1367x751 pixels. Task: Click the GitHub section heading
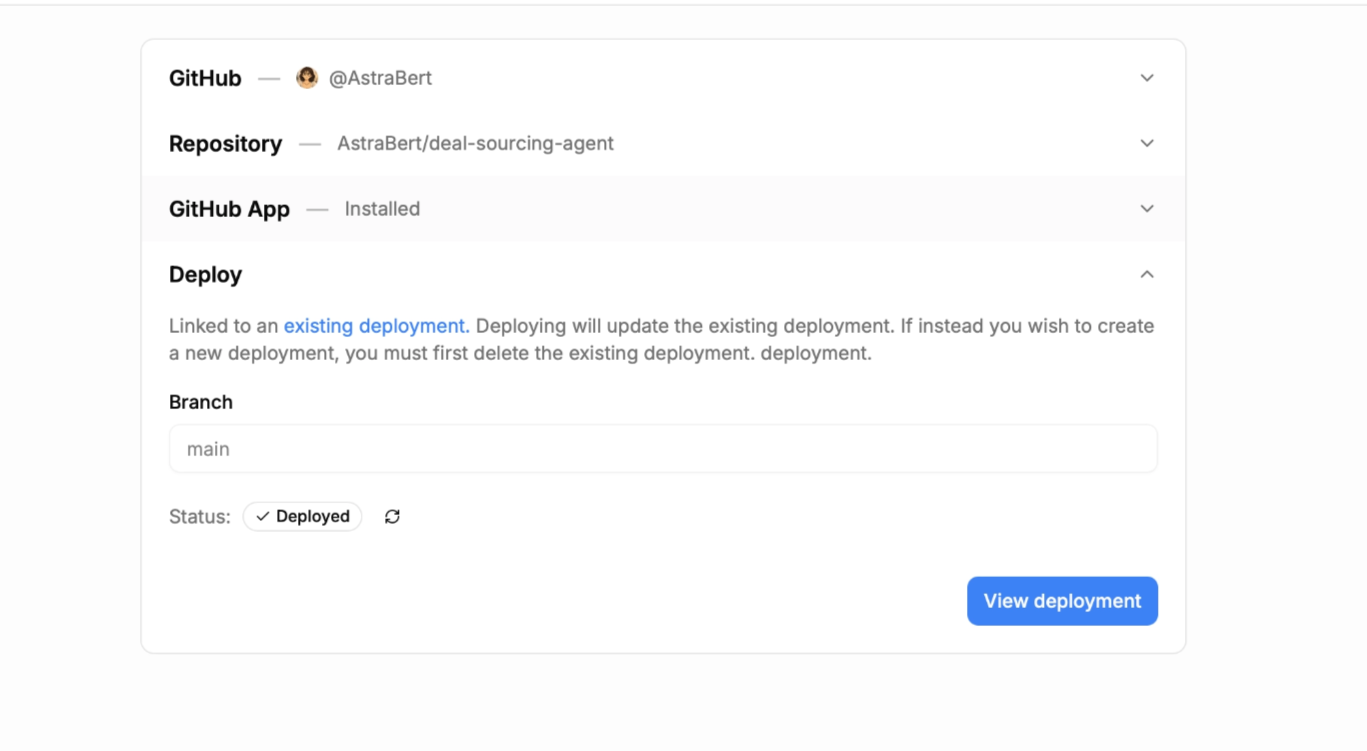[205, 78]
